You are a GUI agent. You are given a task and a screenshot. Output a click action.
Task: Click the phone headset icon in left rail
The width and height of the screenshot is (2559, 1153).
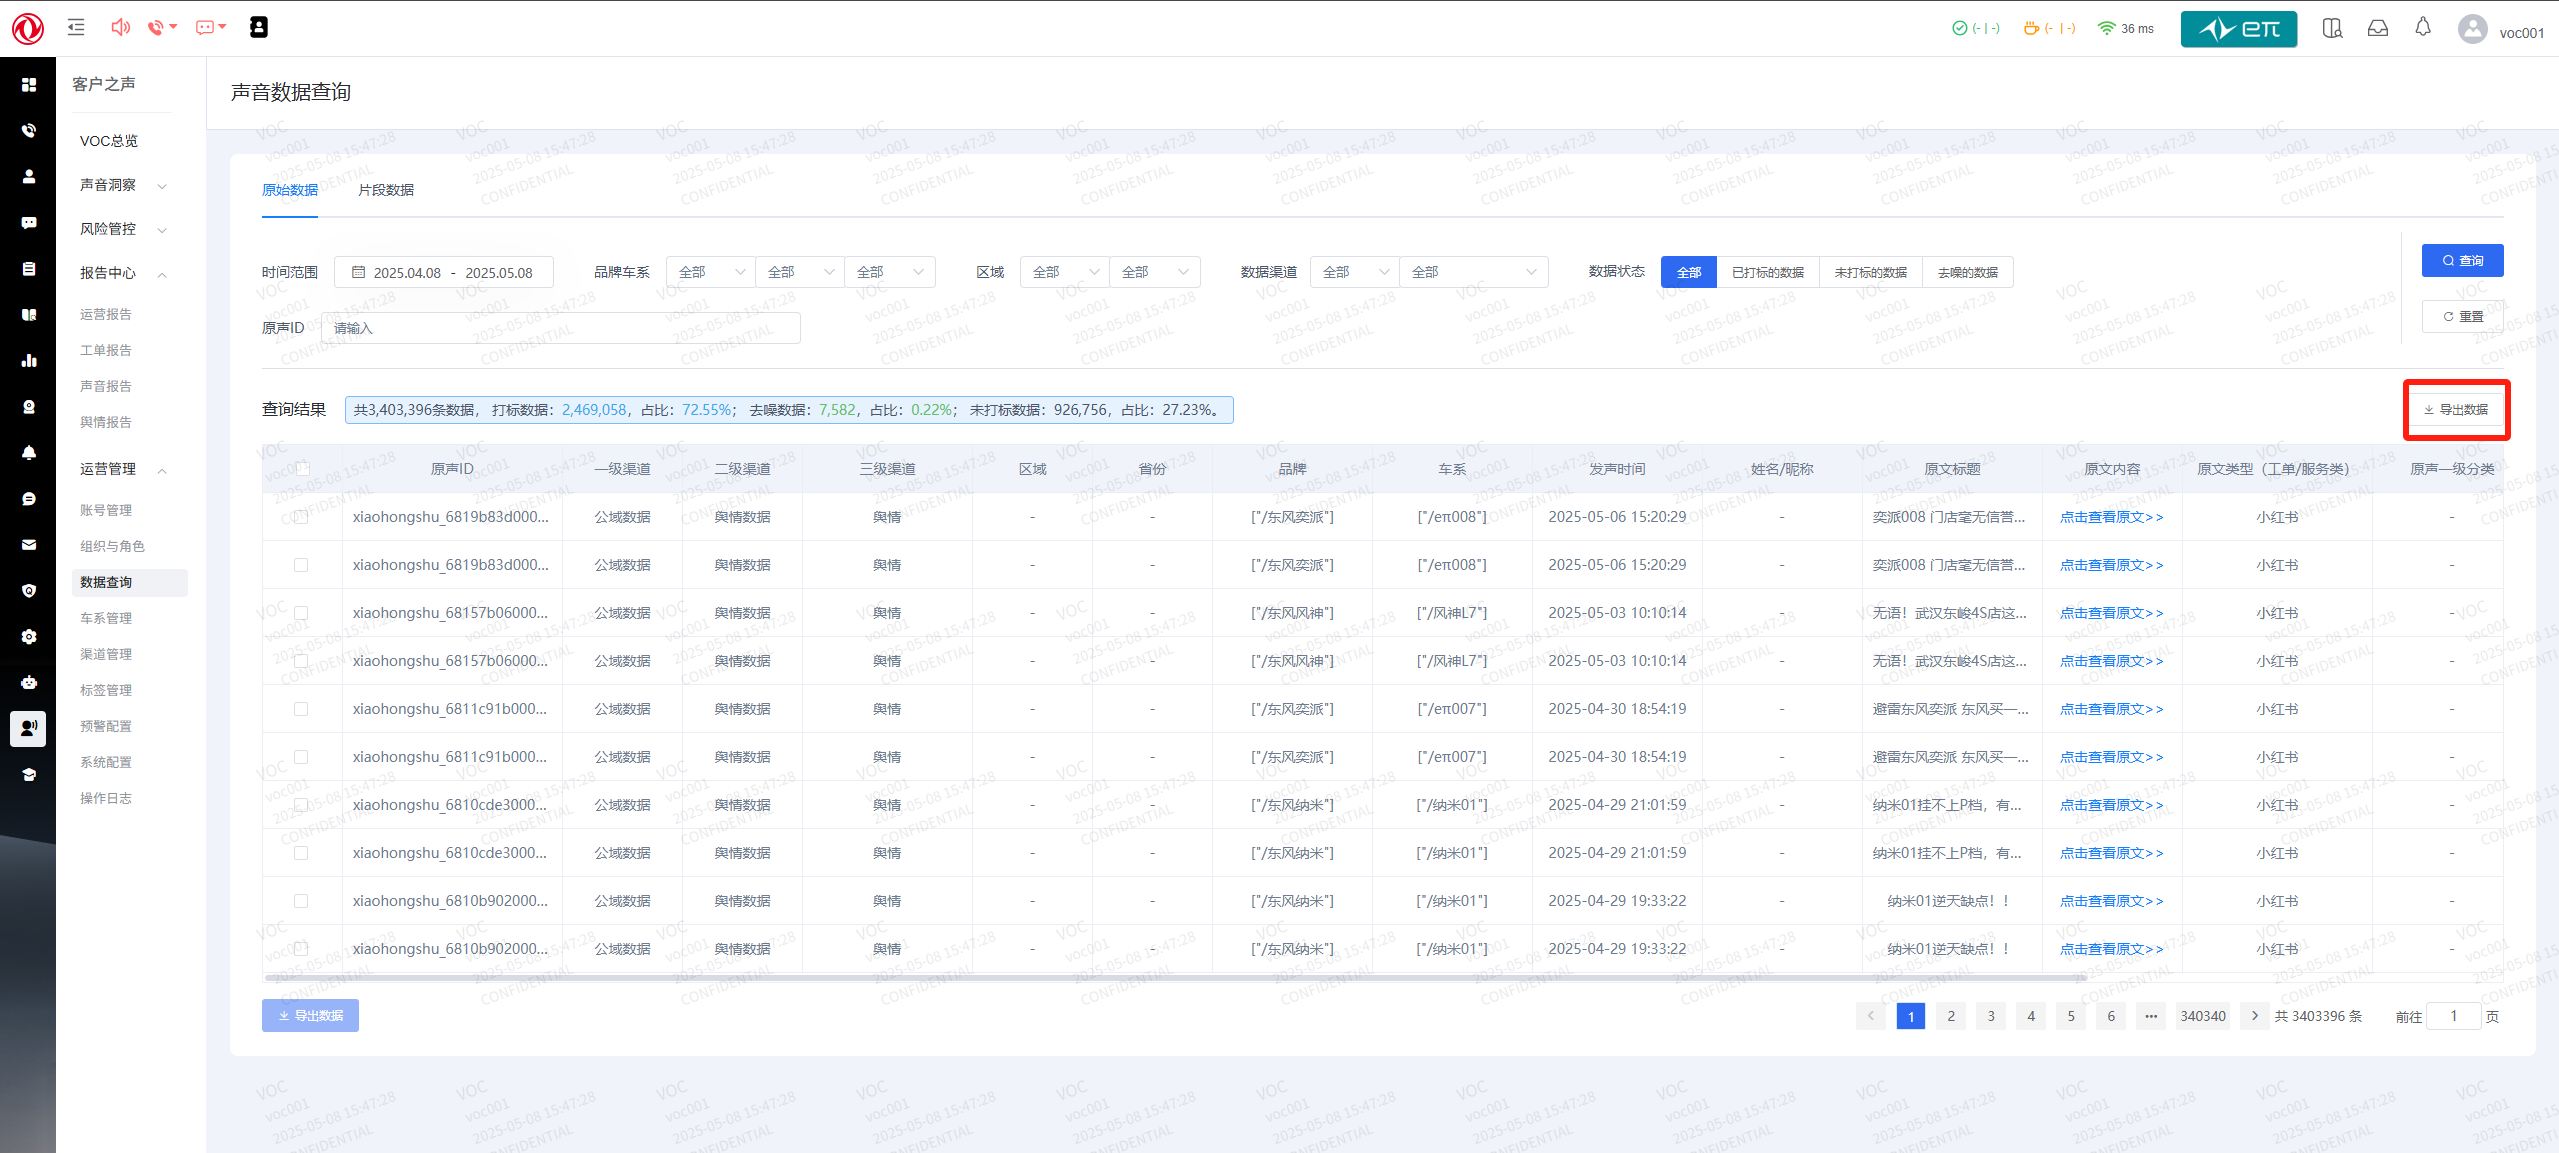click(x=29, y=130)
